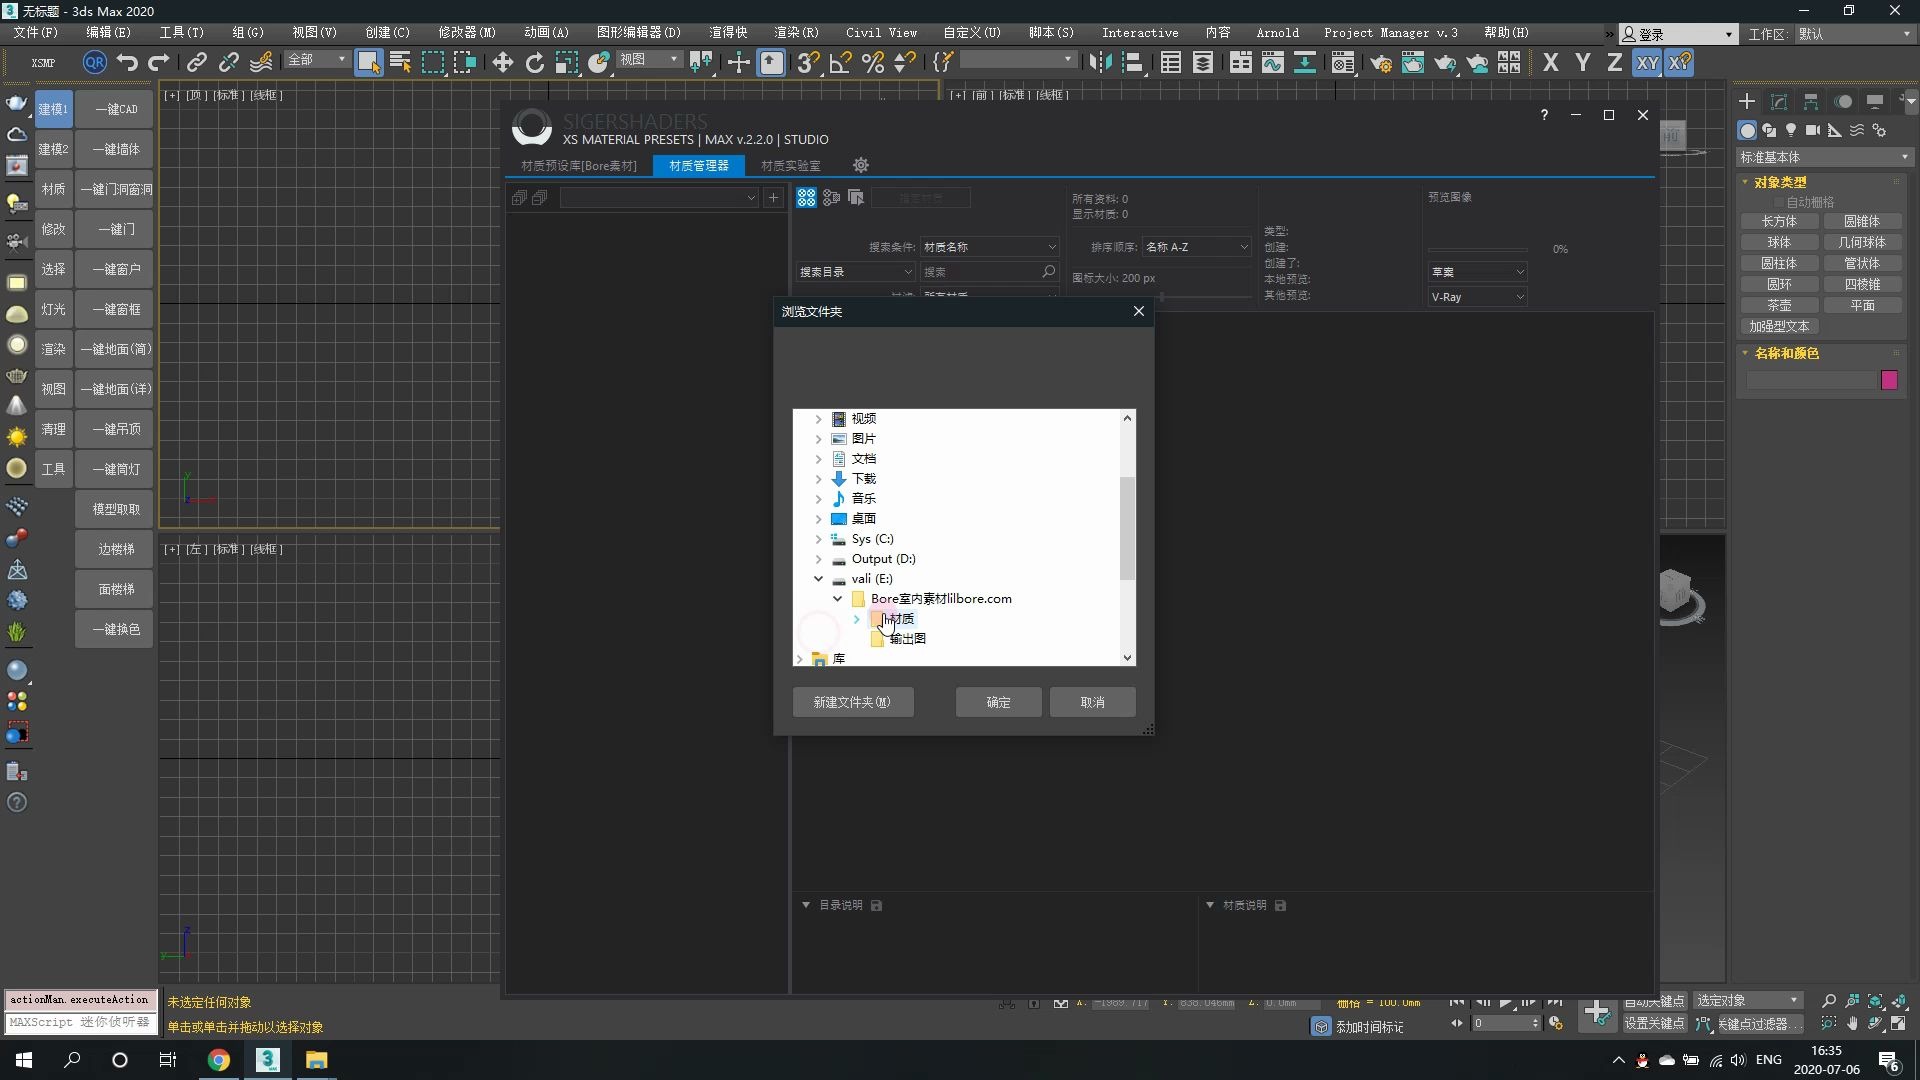Image resolution: width=1920 pixels, height=1080 pixels.
Task: Toggle Angle Snap
Action: 840,63
